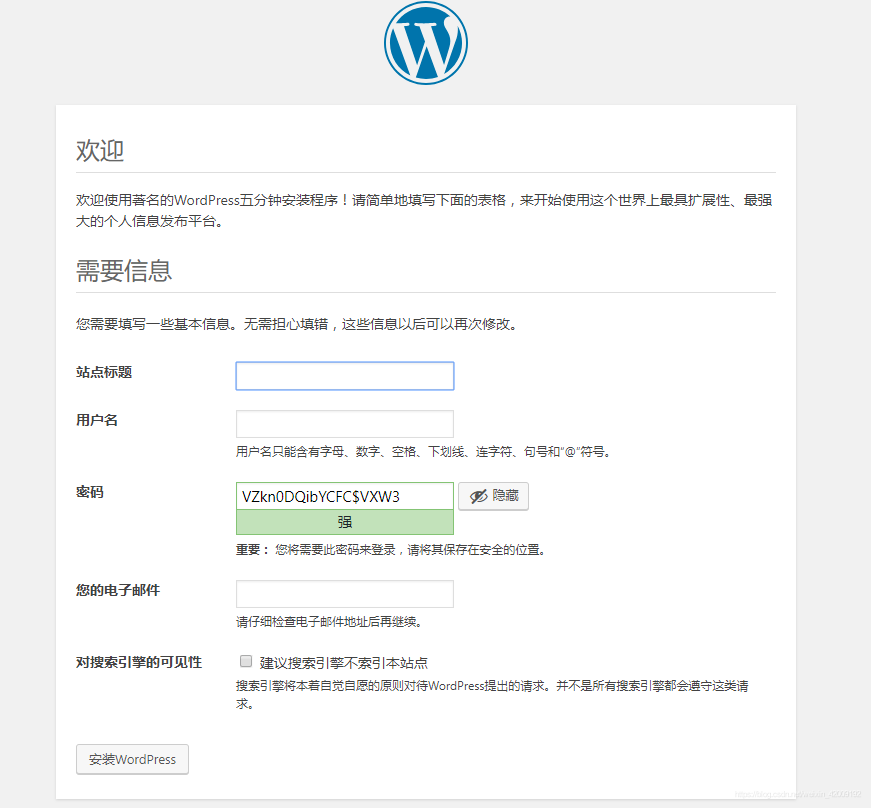The image size is (871, 808).
Task: Click the WordPress logo at top
Action: coord(426,43)
